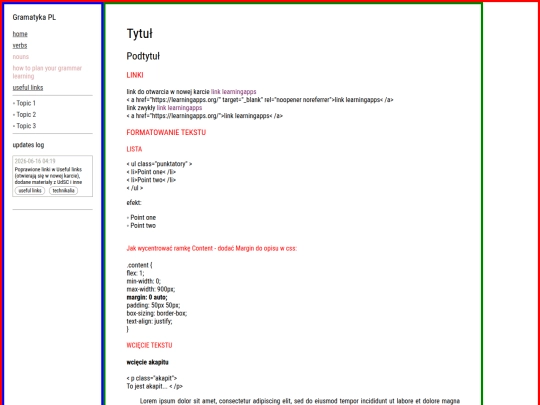Click the target="_blank" anchor code line
This screenshot has height=405, width=540.
(260, 100)
